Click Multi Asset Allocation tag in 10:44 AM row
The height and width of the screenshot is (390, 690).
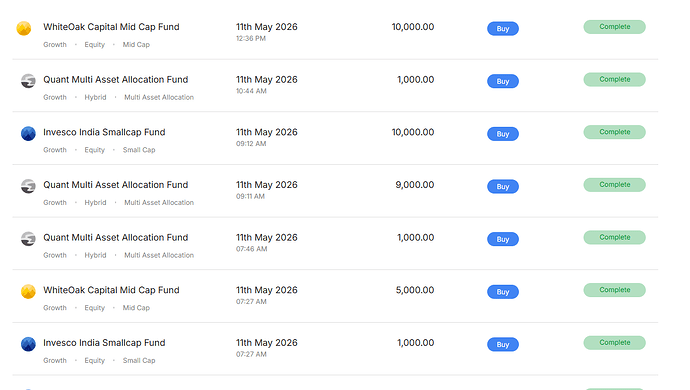pos(159,97)
